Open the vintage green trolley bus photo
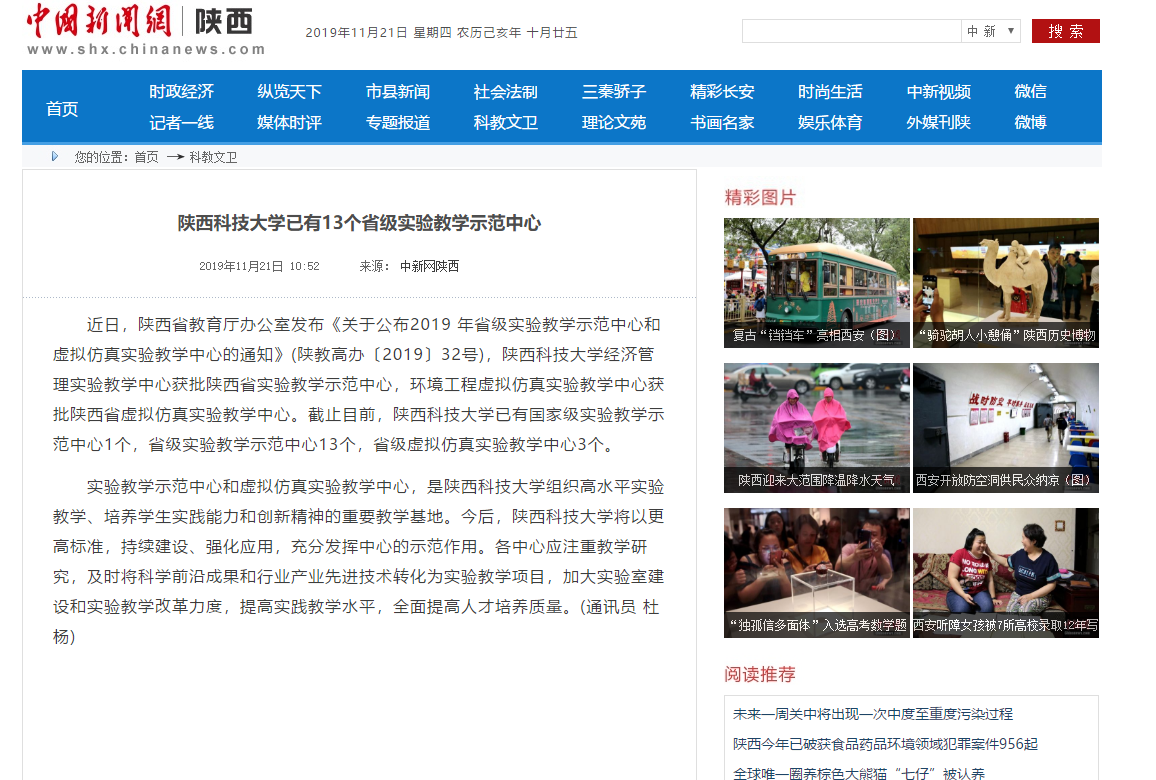This screenshot has height=780, width=1156. coord(816,282)
